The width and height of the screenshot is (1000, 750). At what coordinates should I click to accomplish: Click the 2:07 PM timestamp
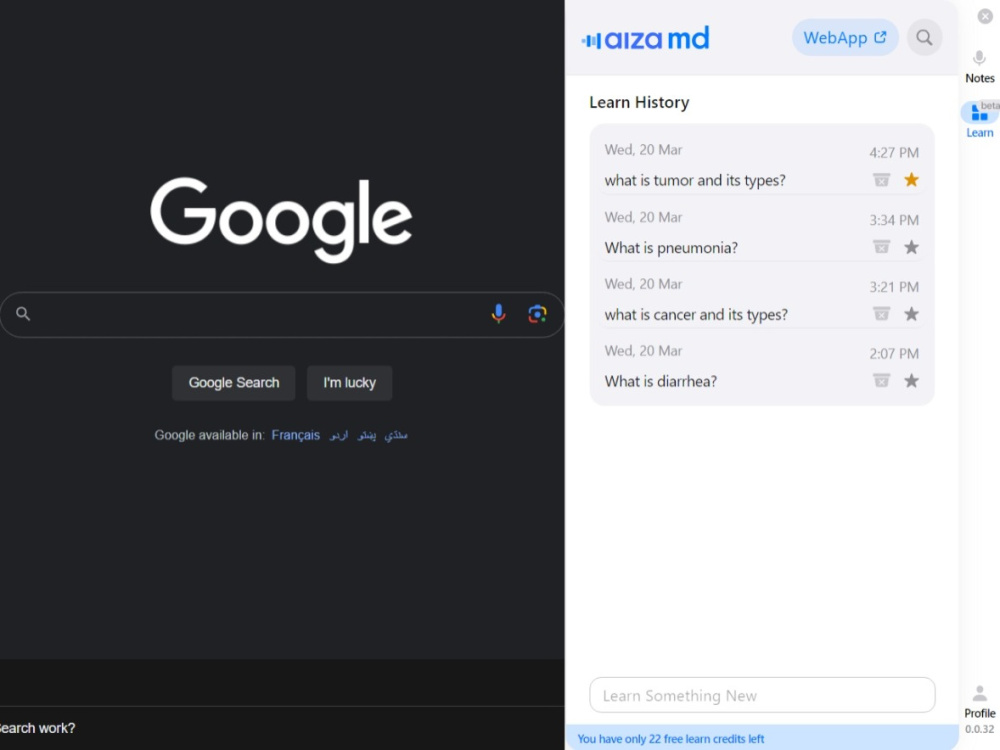pos(894,354)
